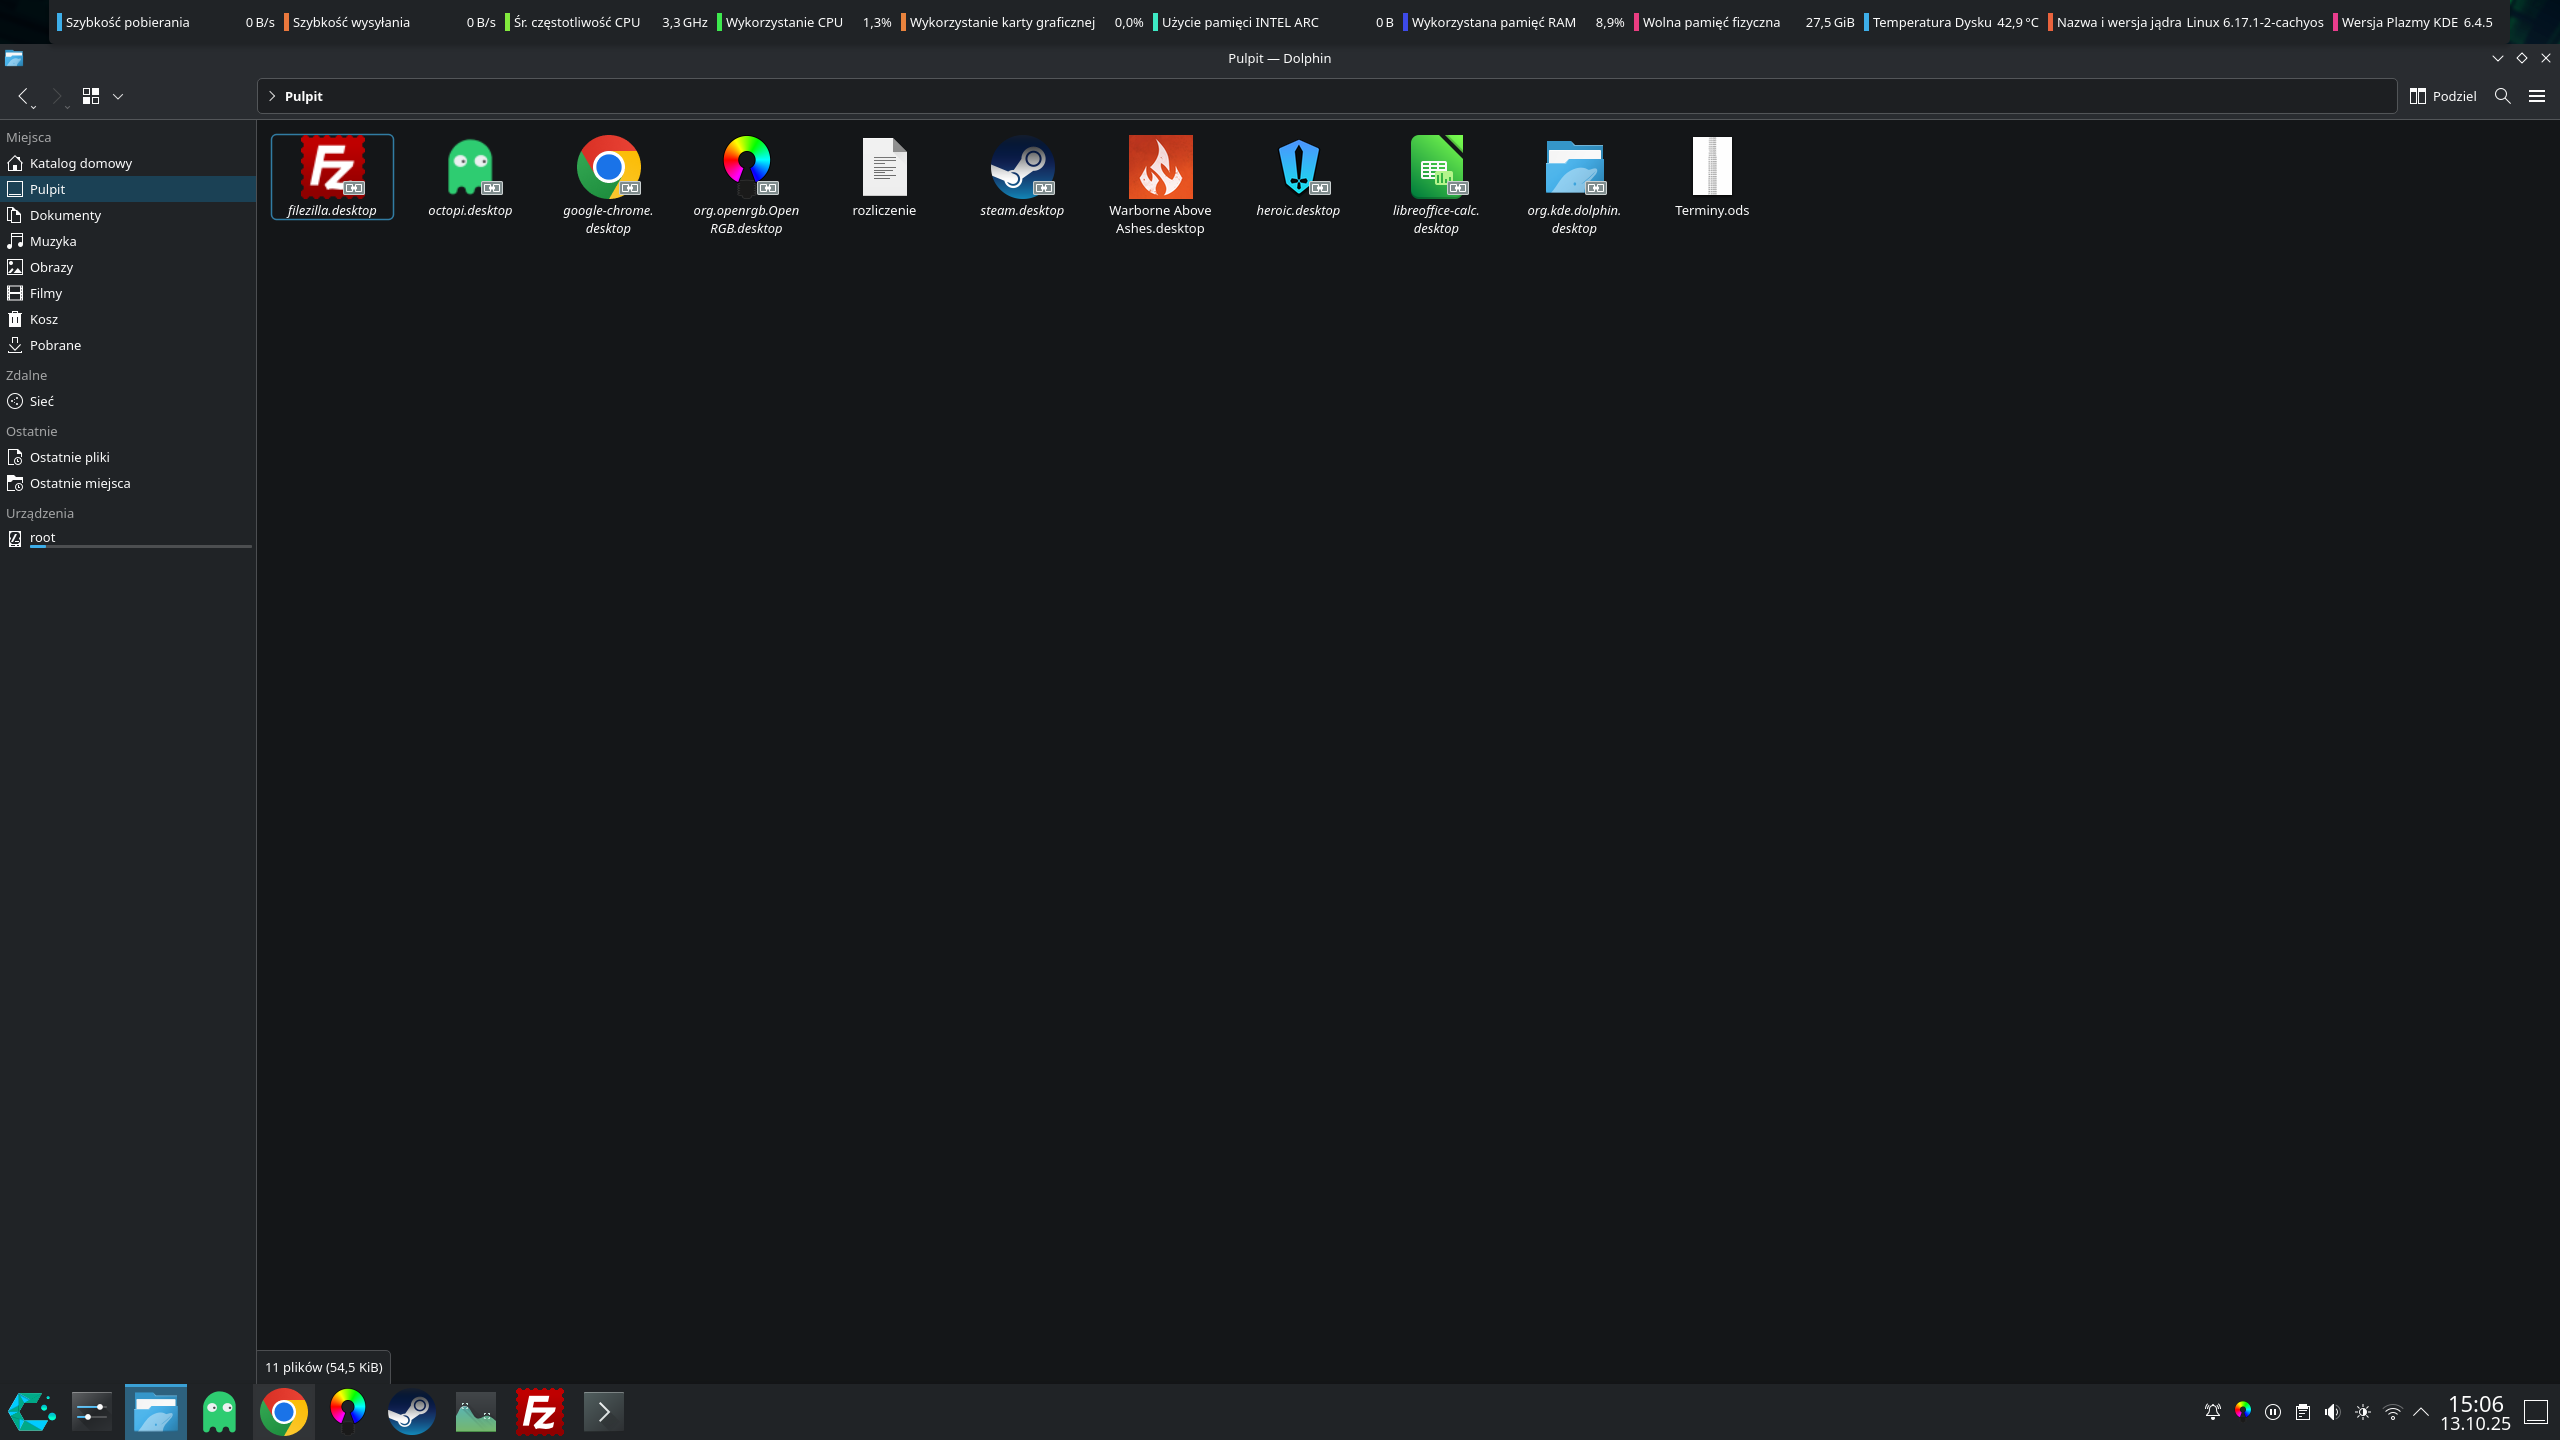Go to Pobrane in the sidebar
The height and width of the screenshot is (1440, 2560).
55,345
